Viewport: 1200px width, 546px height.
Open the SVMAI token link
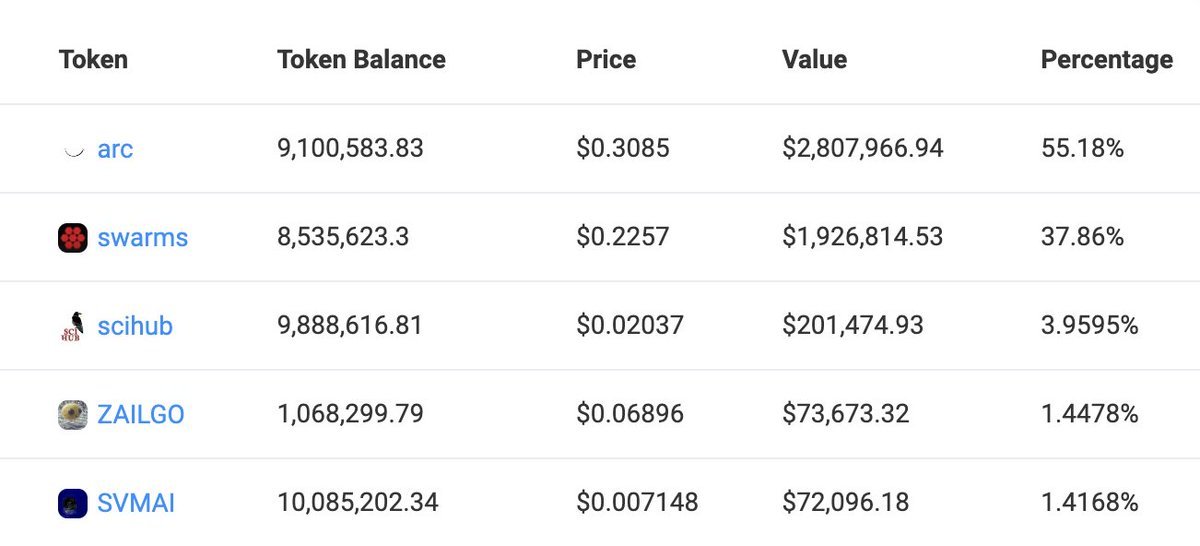pos(136,503)
